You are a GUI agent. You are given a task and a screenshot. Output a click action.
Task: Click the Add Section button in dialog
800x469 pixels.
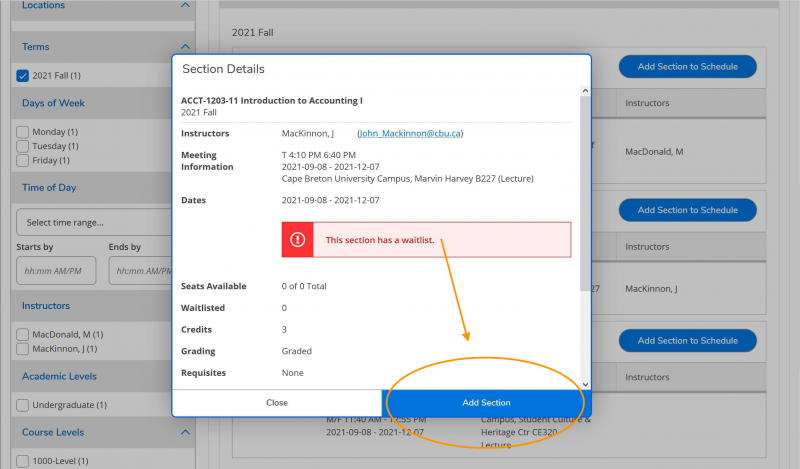click(486, 403)
